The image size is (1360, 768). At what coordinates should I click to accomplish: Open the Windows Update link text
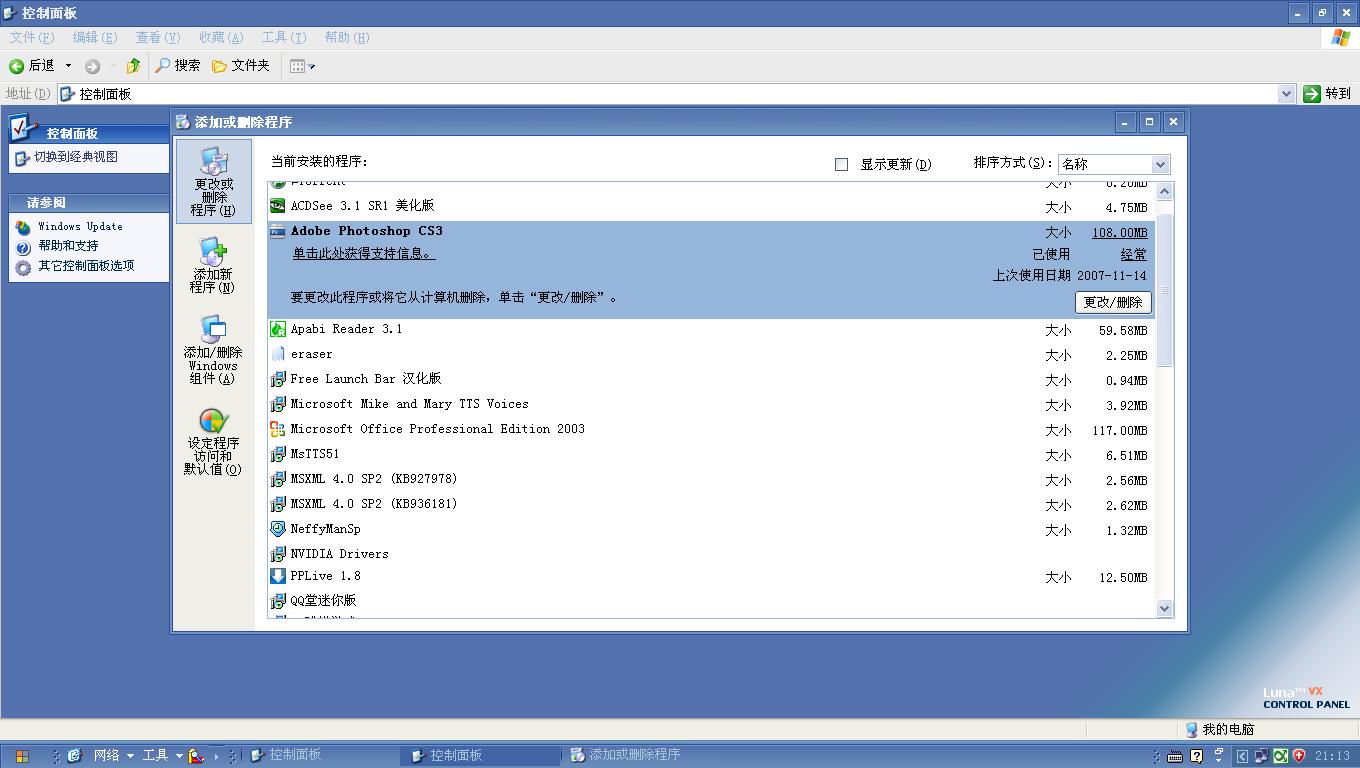pyautogui.click(x=81, y=227)
